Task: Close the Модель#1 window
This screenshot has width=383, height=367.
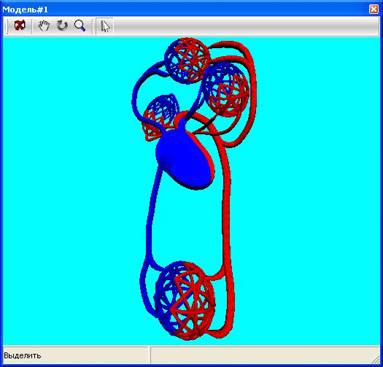Action: coord(374,9)
